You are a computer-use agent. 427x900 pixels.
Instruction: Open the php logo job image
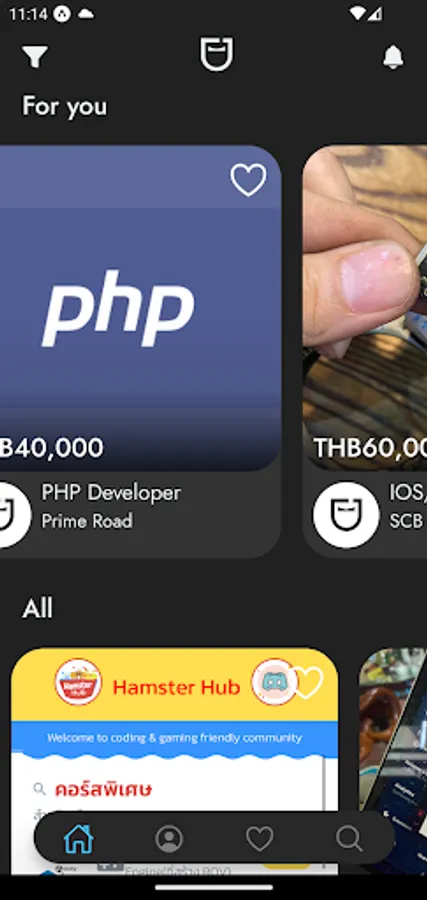click(140, 308)
